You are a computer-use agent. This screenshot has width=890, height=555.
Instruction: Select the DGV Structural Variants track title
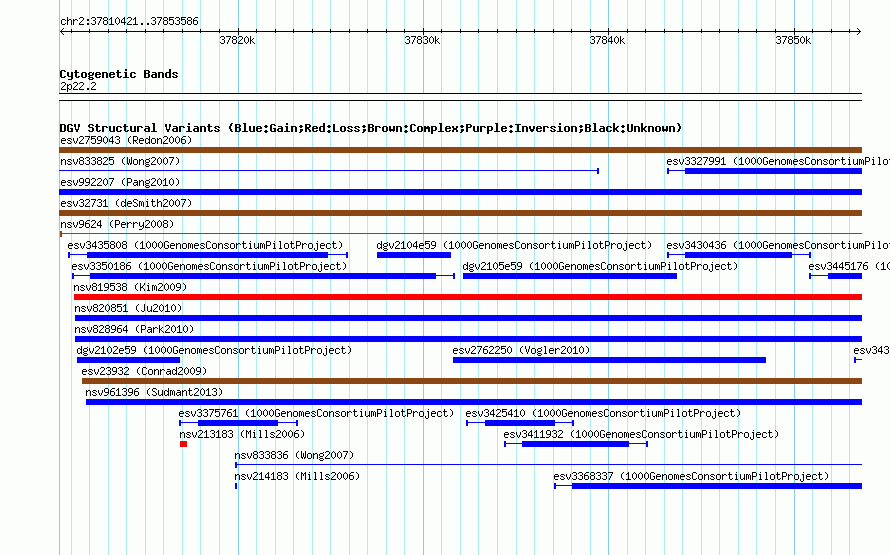point(371,128)
